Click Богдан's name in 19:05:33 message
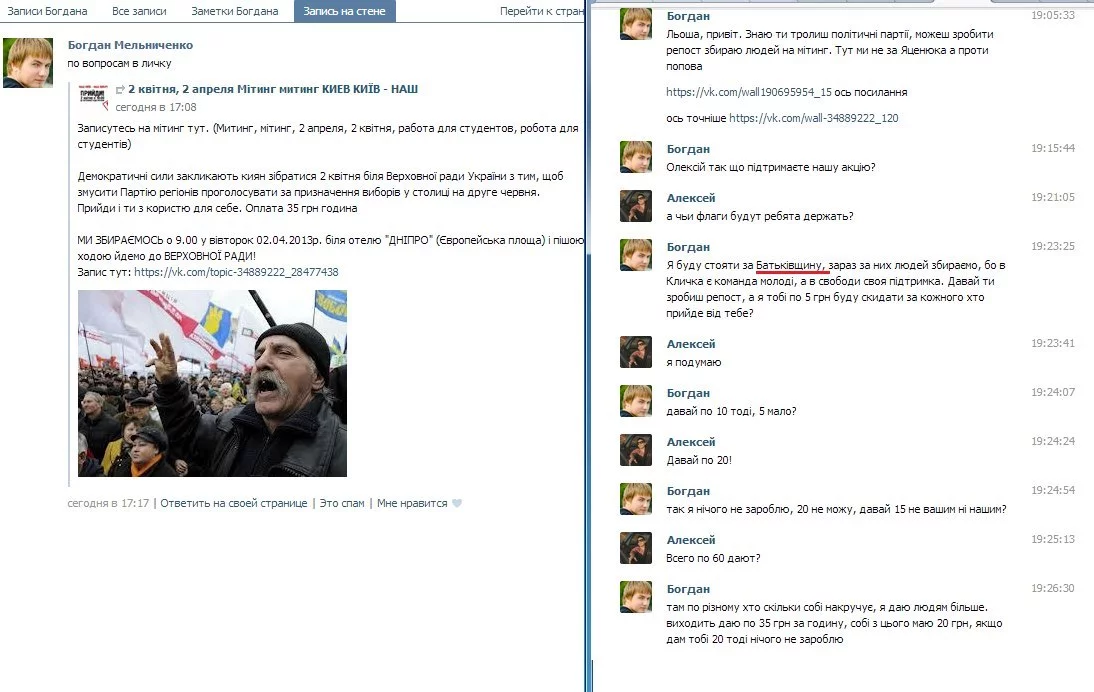This screenshot has width=1094, height=692. click(688, 16)
